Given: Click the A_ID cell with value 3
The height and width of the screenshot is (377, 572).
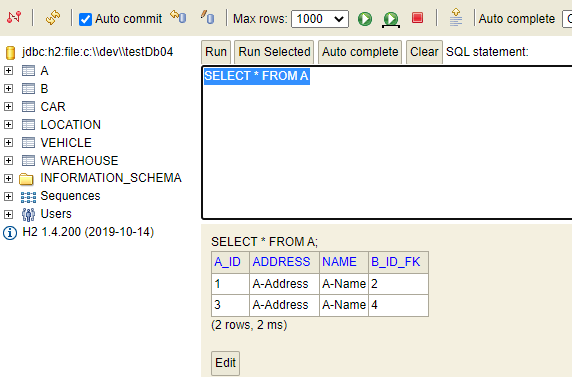Looking at the screenshot, I should tap(230, 305).
